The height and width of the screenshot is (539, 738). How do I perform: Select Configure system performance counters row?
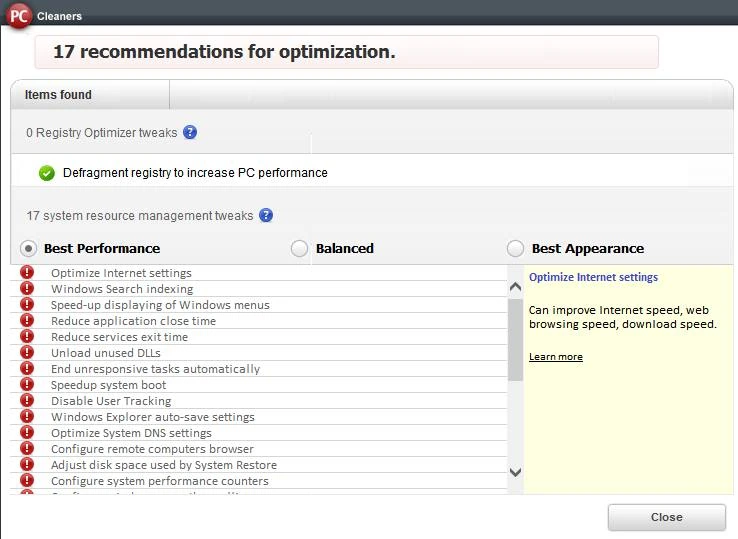pos(258,481)
